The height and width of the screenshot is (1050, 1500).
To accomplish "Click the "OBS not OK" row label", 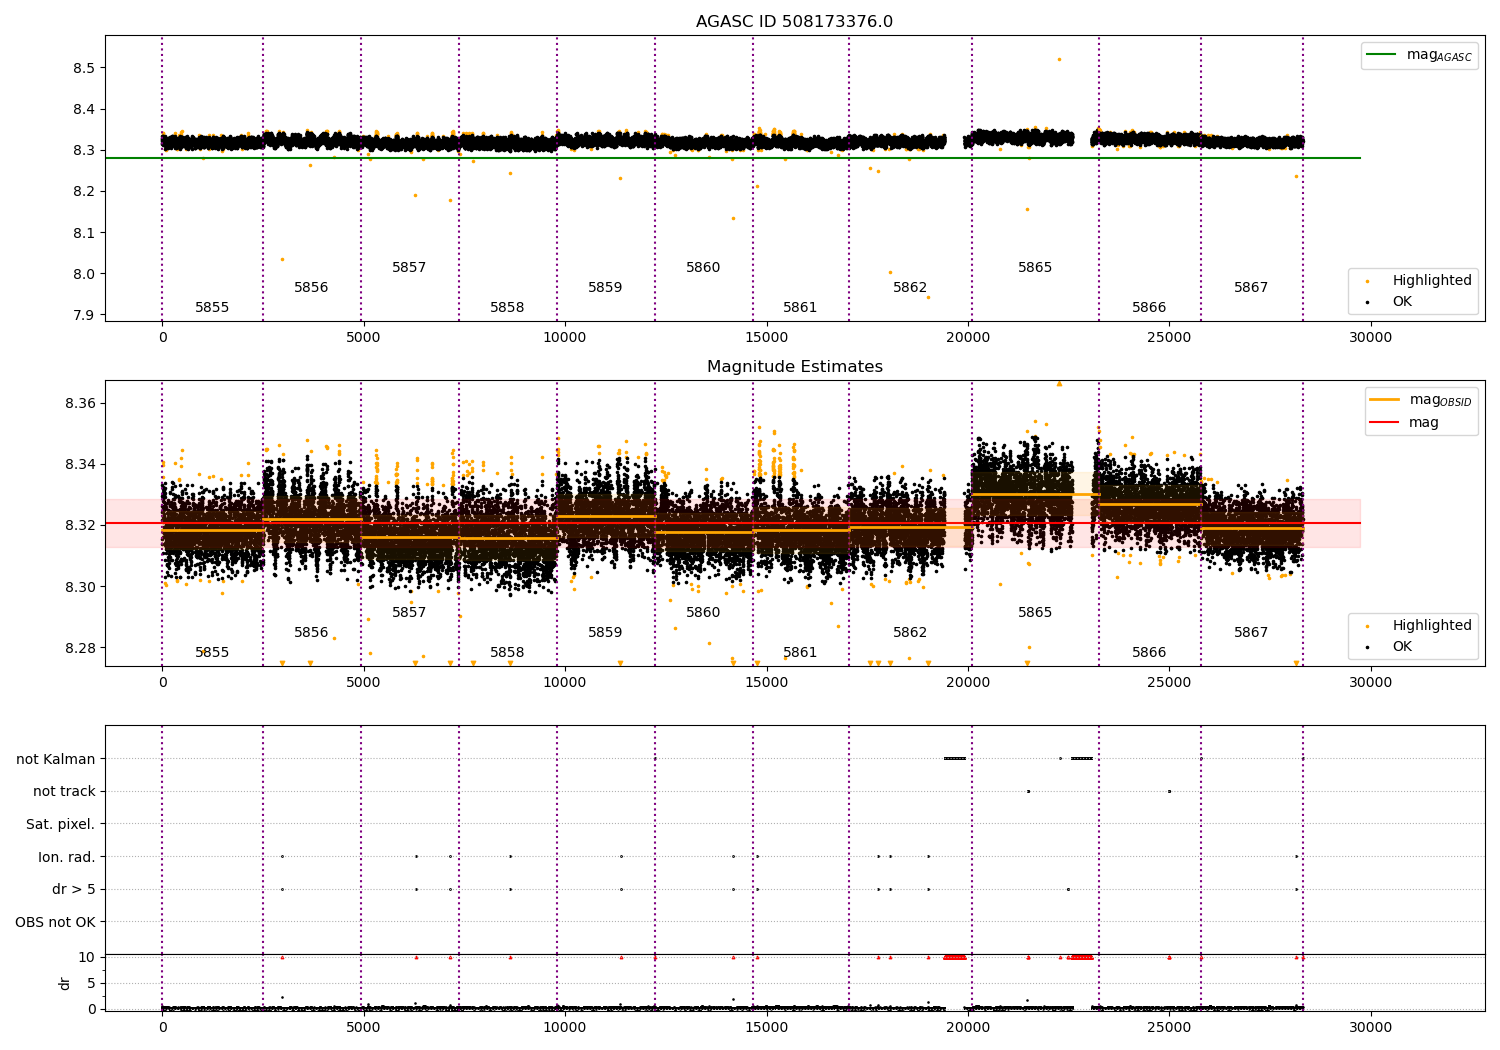I will (x=56, y=922).
